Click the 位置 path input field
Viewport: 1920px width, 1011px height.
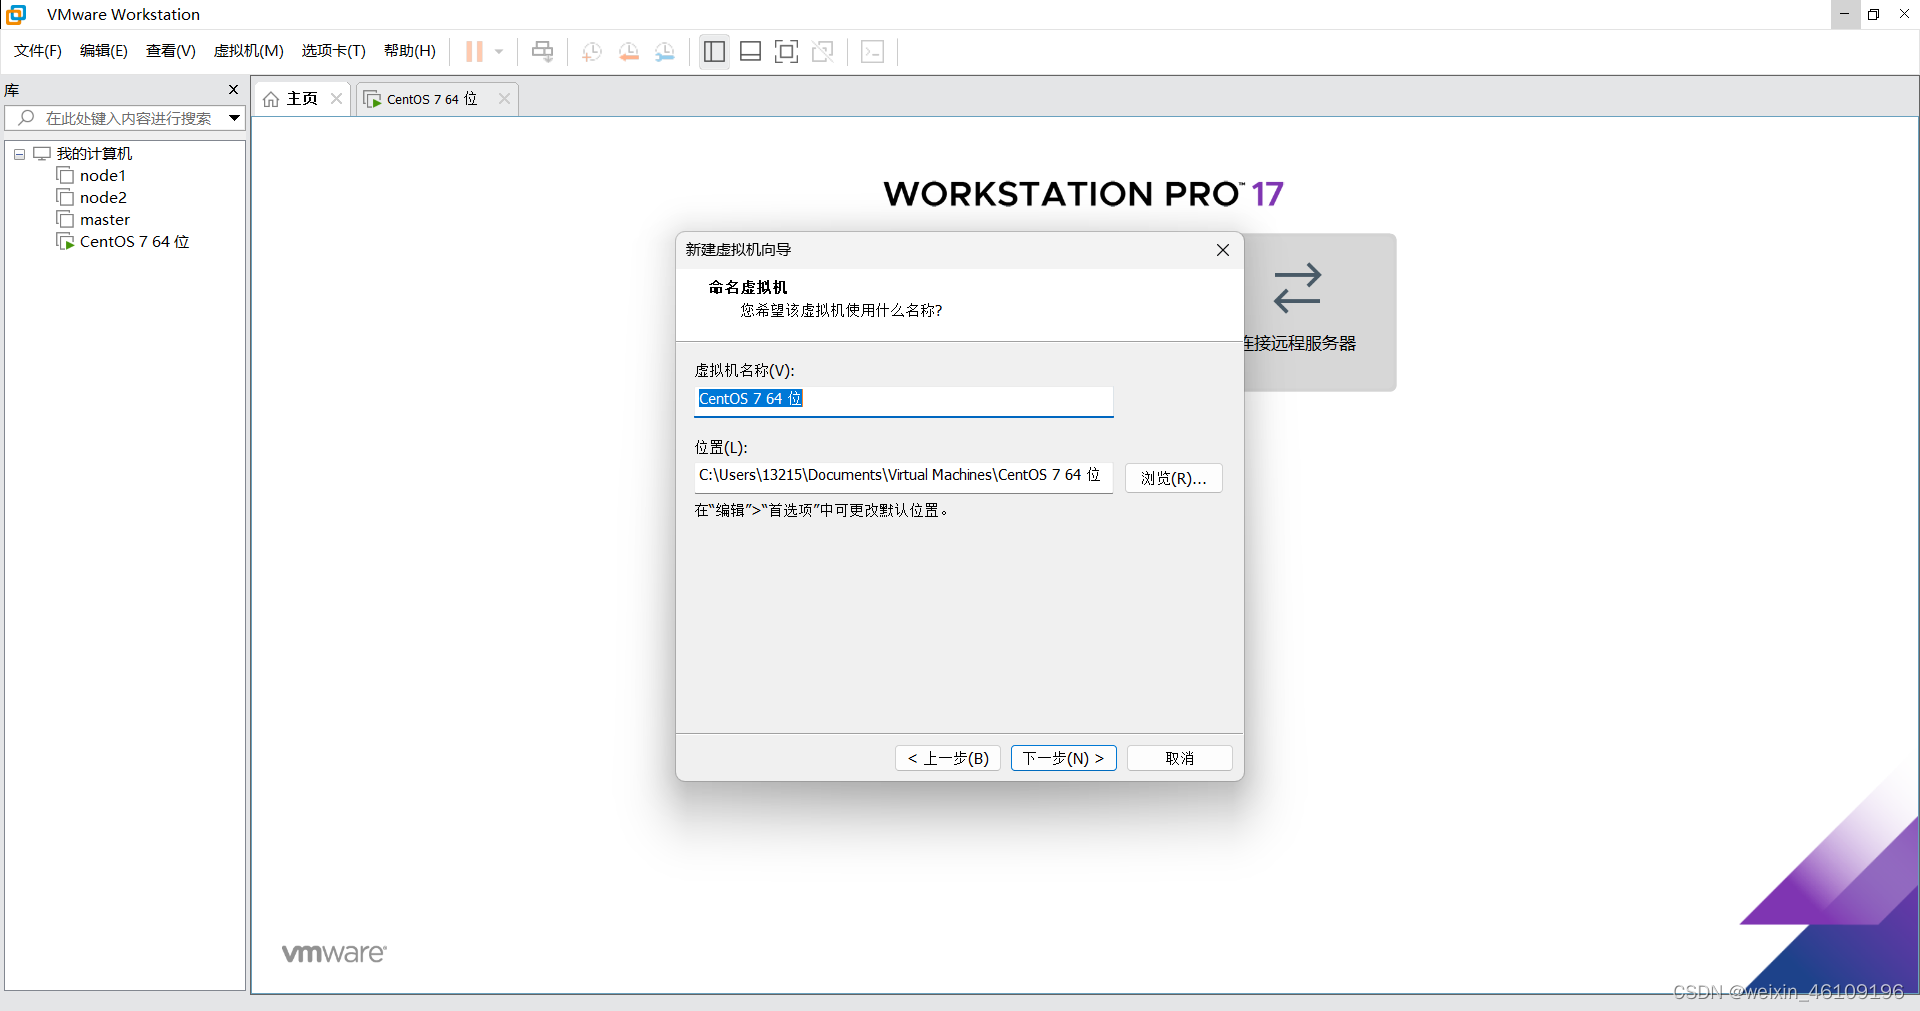(x=904, y=477)
